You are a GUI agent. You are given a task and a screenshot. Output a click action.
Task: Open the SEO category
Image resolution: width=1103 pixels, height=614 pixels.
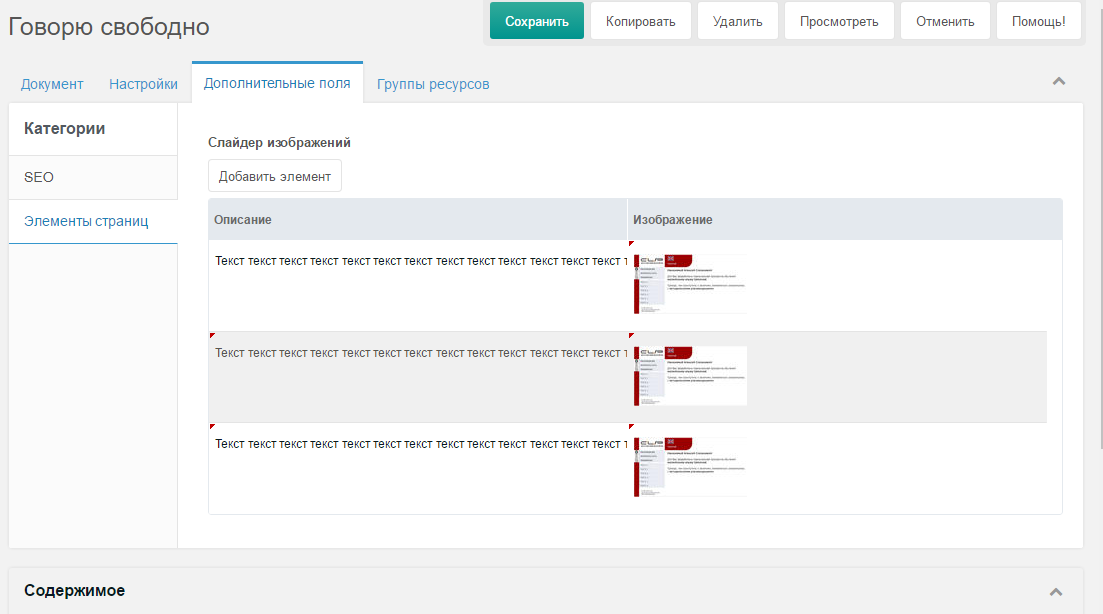93,177
